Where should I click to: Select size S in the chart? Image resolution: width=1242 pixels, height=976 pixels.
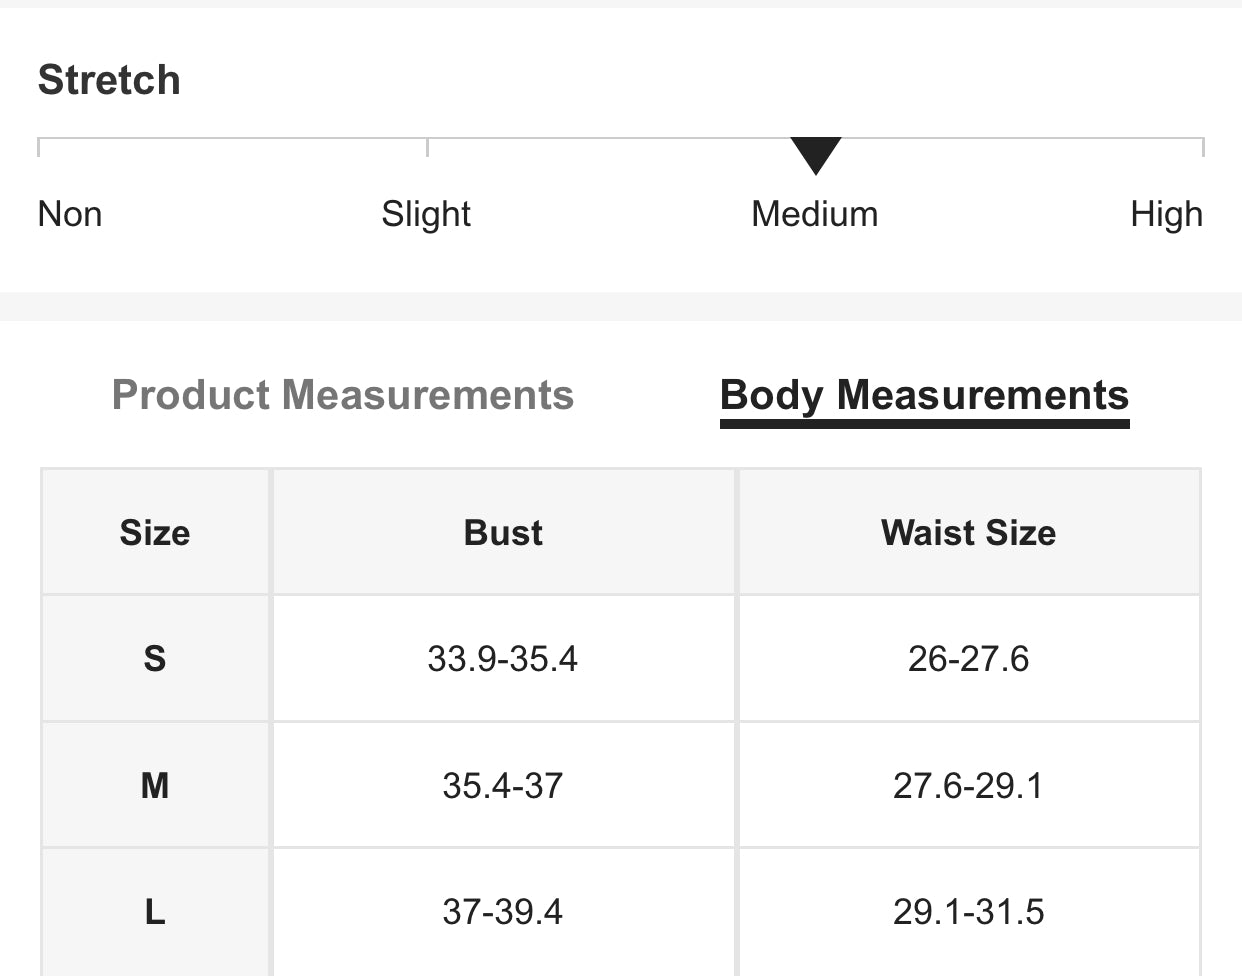[155, 658]
